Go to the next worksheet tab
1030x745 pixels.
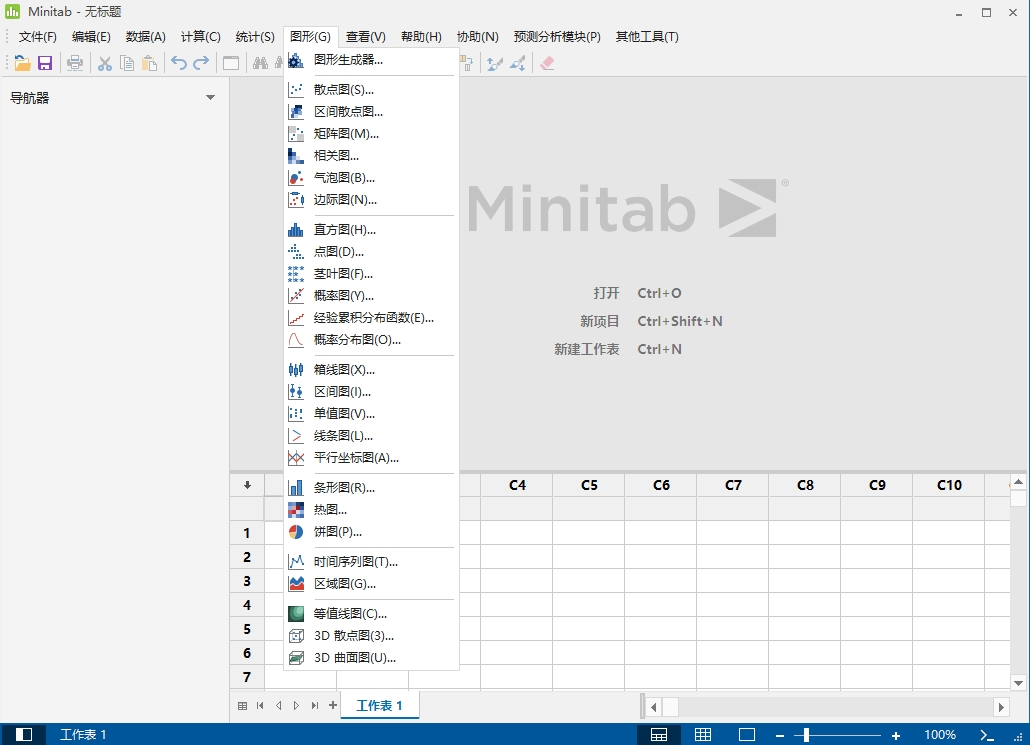pos(296,706)
